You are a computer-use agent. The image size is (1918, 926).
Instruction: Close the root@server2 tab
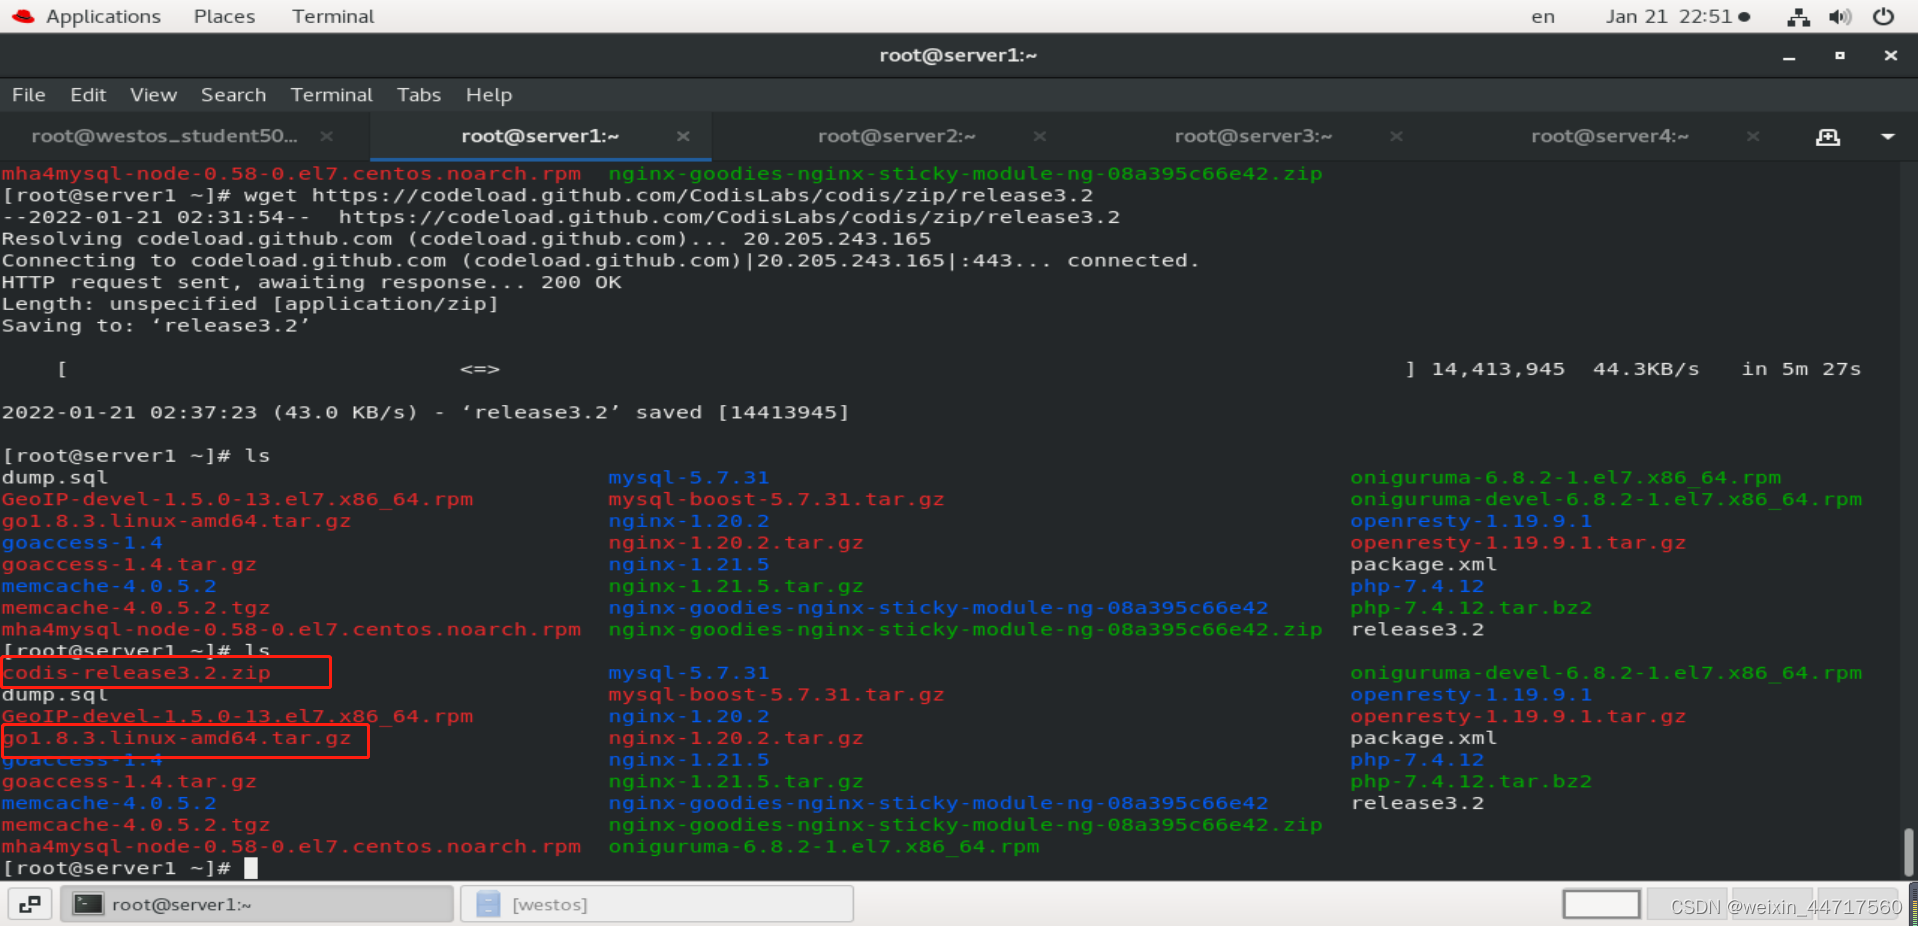(x=1040, y=136)
